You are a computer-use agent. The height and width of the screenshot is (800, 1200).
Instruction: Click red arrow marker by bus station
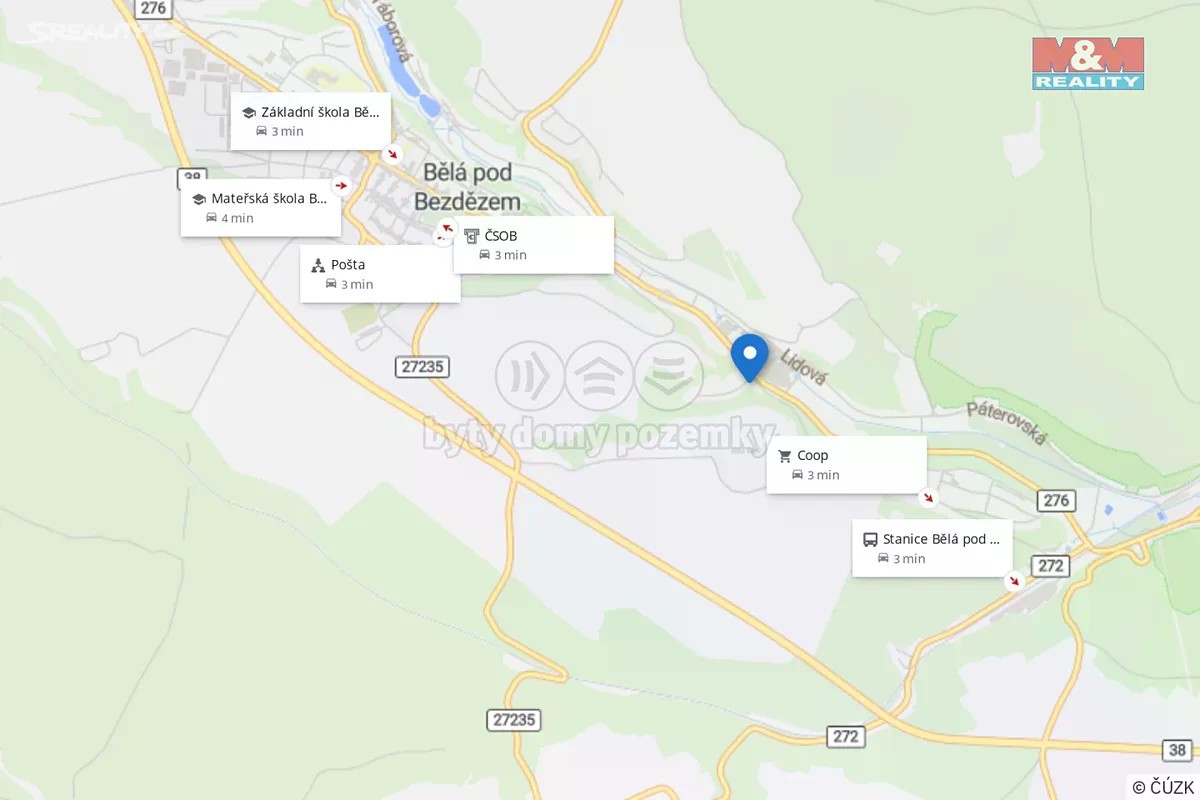click(1014, 580)
